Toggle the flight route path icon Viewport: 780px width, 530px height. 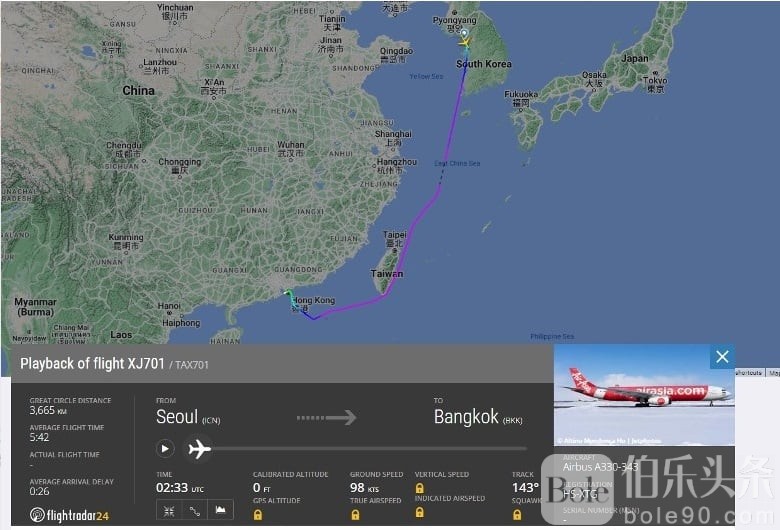point(195,511)
